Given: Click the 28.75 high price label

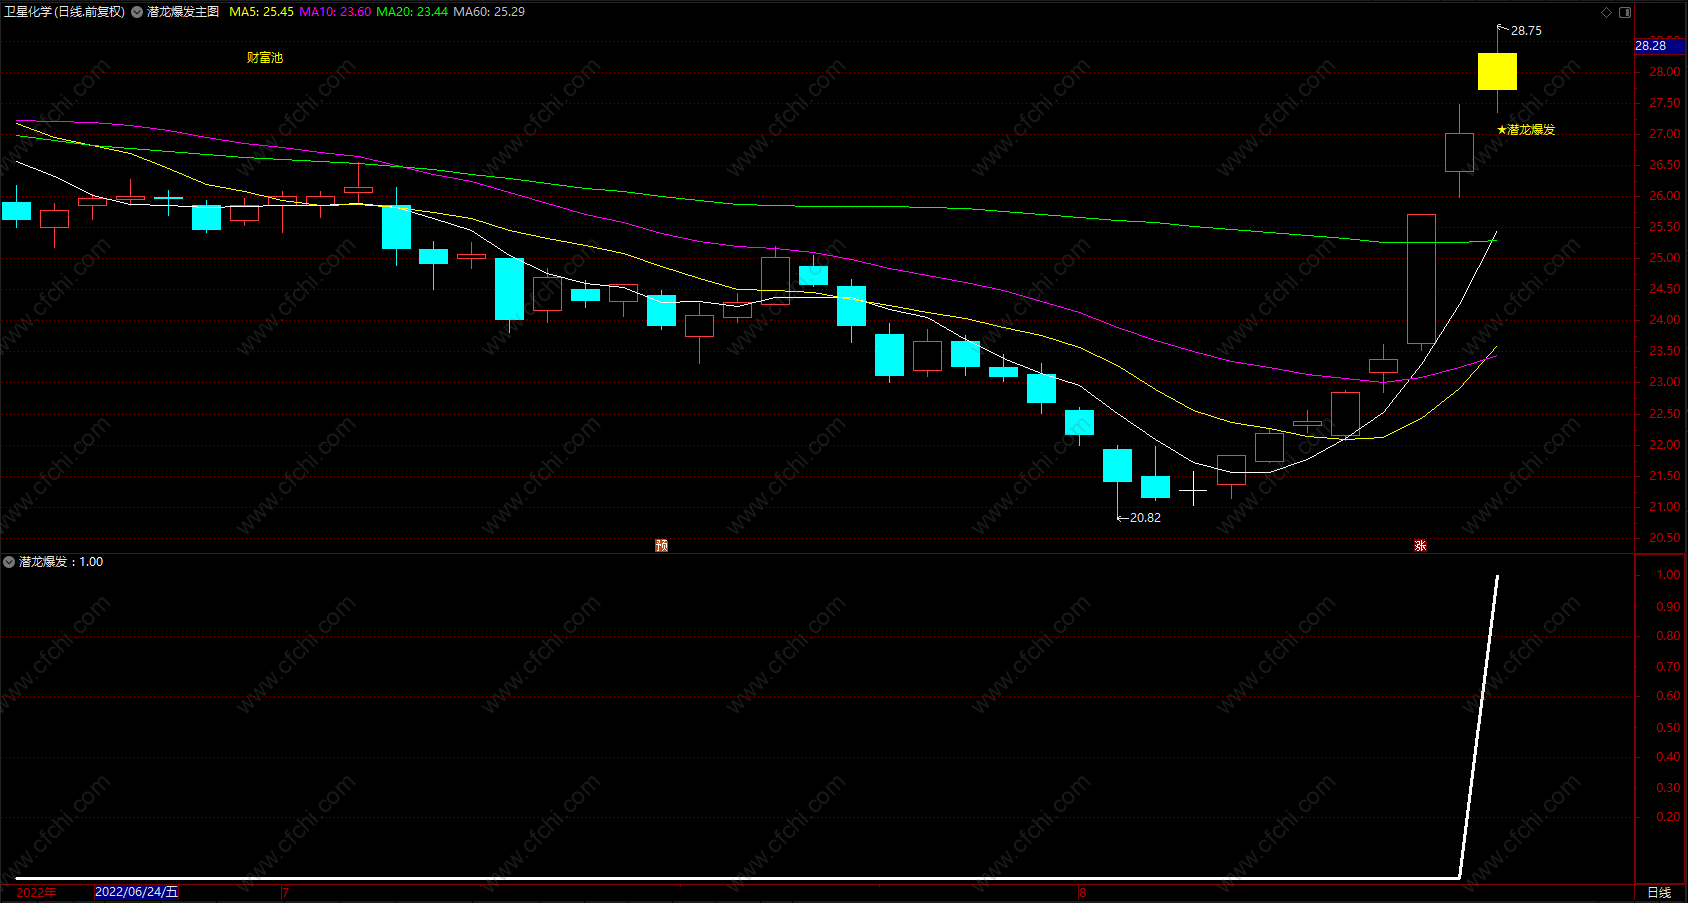Looking at the screenshot, I should point(1526,31).
